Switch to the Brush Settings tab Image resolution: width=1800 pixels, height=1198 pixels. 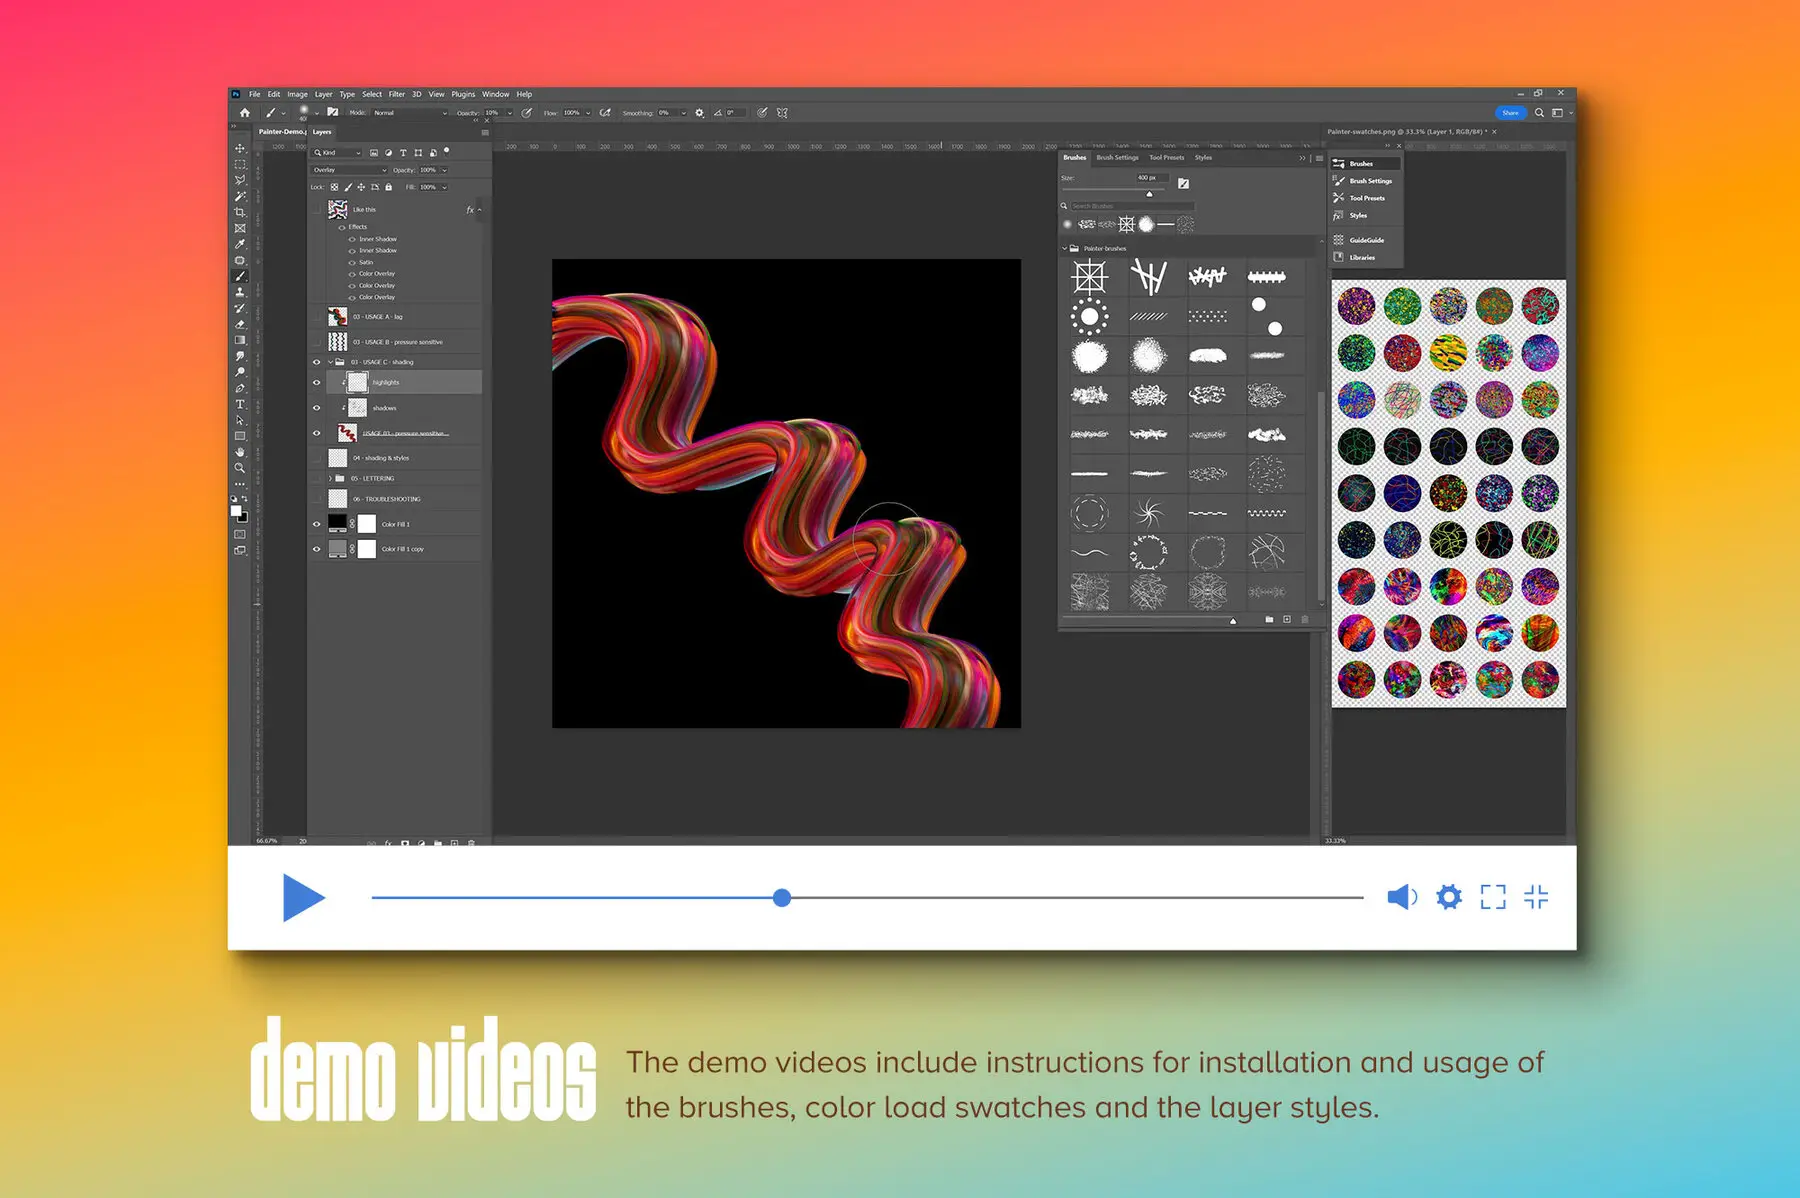pyautogui.click(x=1117, y=157)
